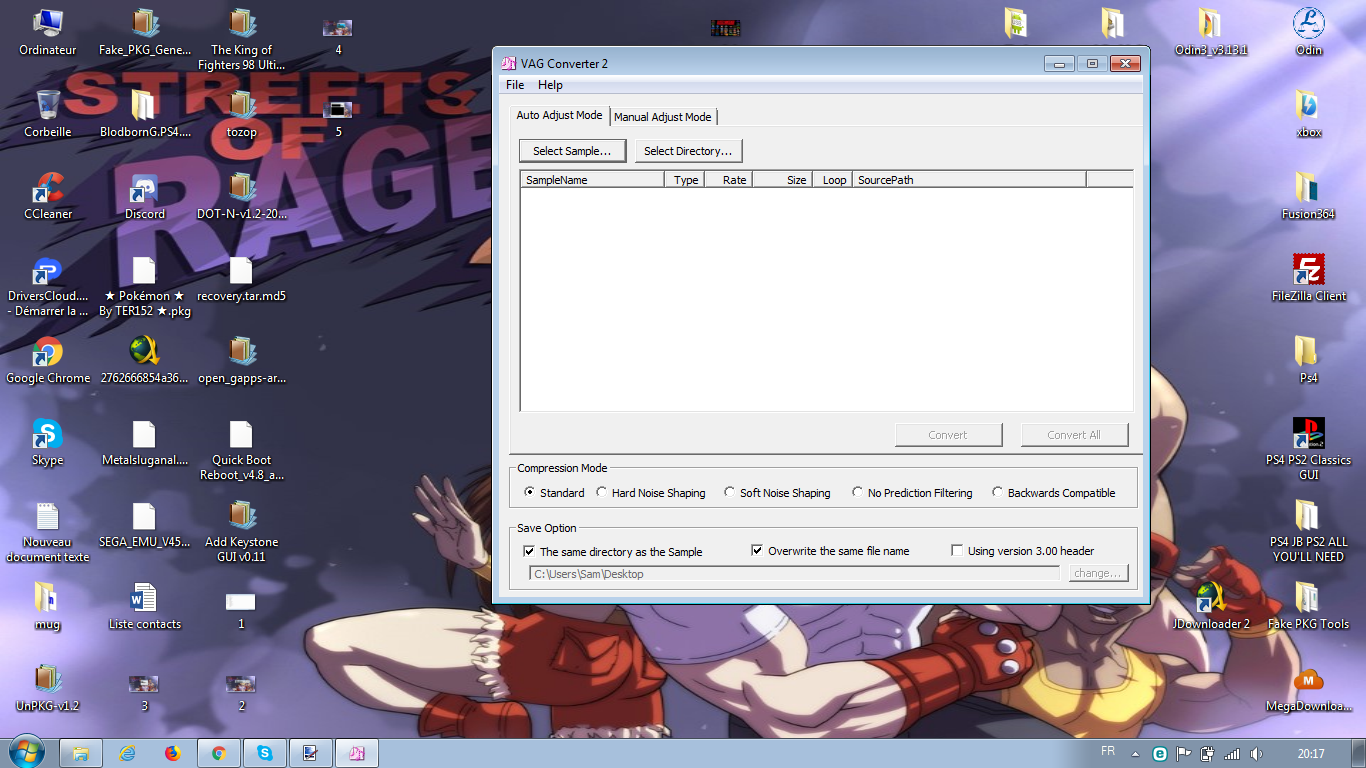
Task: Switch to the Auto Adjust Mode tab
Action: click(x=559, y=115)
